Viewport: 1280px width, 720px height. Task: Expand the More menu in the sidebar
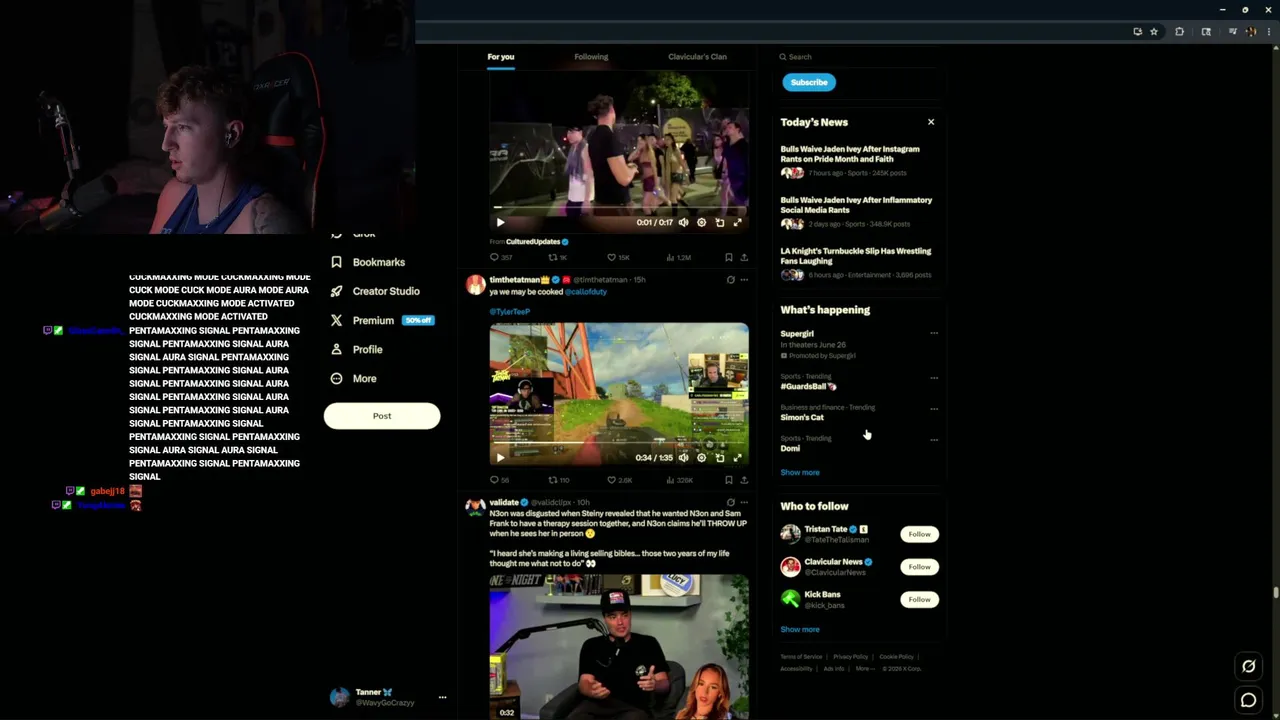(x=353, y=378)
